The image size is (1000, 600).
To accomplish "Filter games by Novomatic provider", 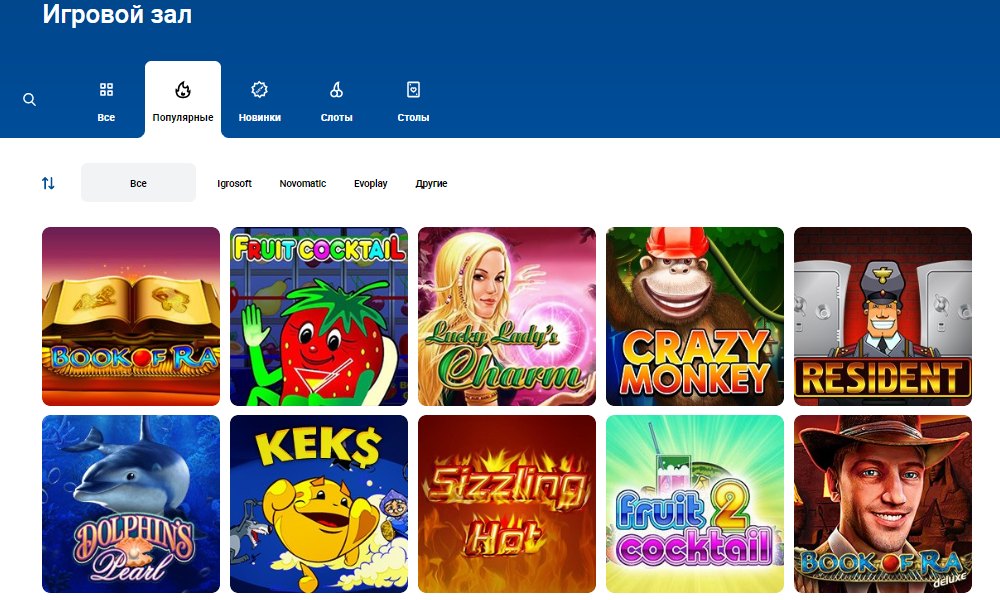I will click(x=302, y=184).
